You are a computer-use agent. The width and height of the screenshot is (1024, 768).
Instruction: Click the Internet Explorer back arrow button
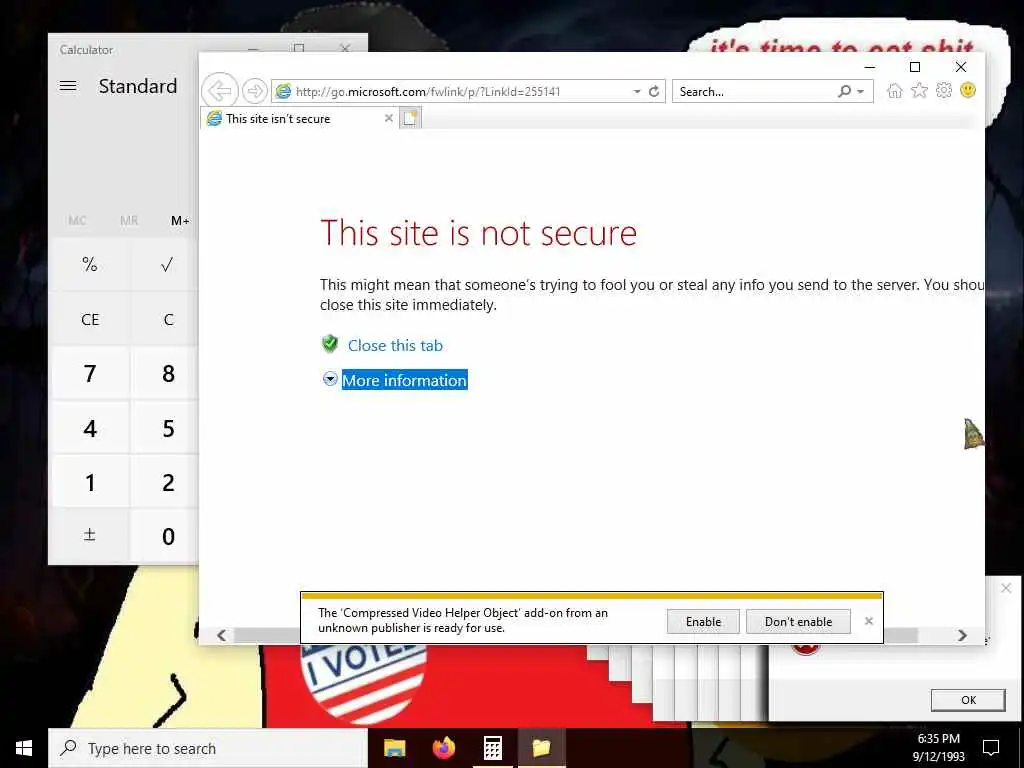(219, 91)
